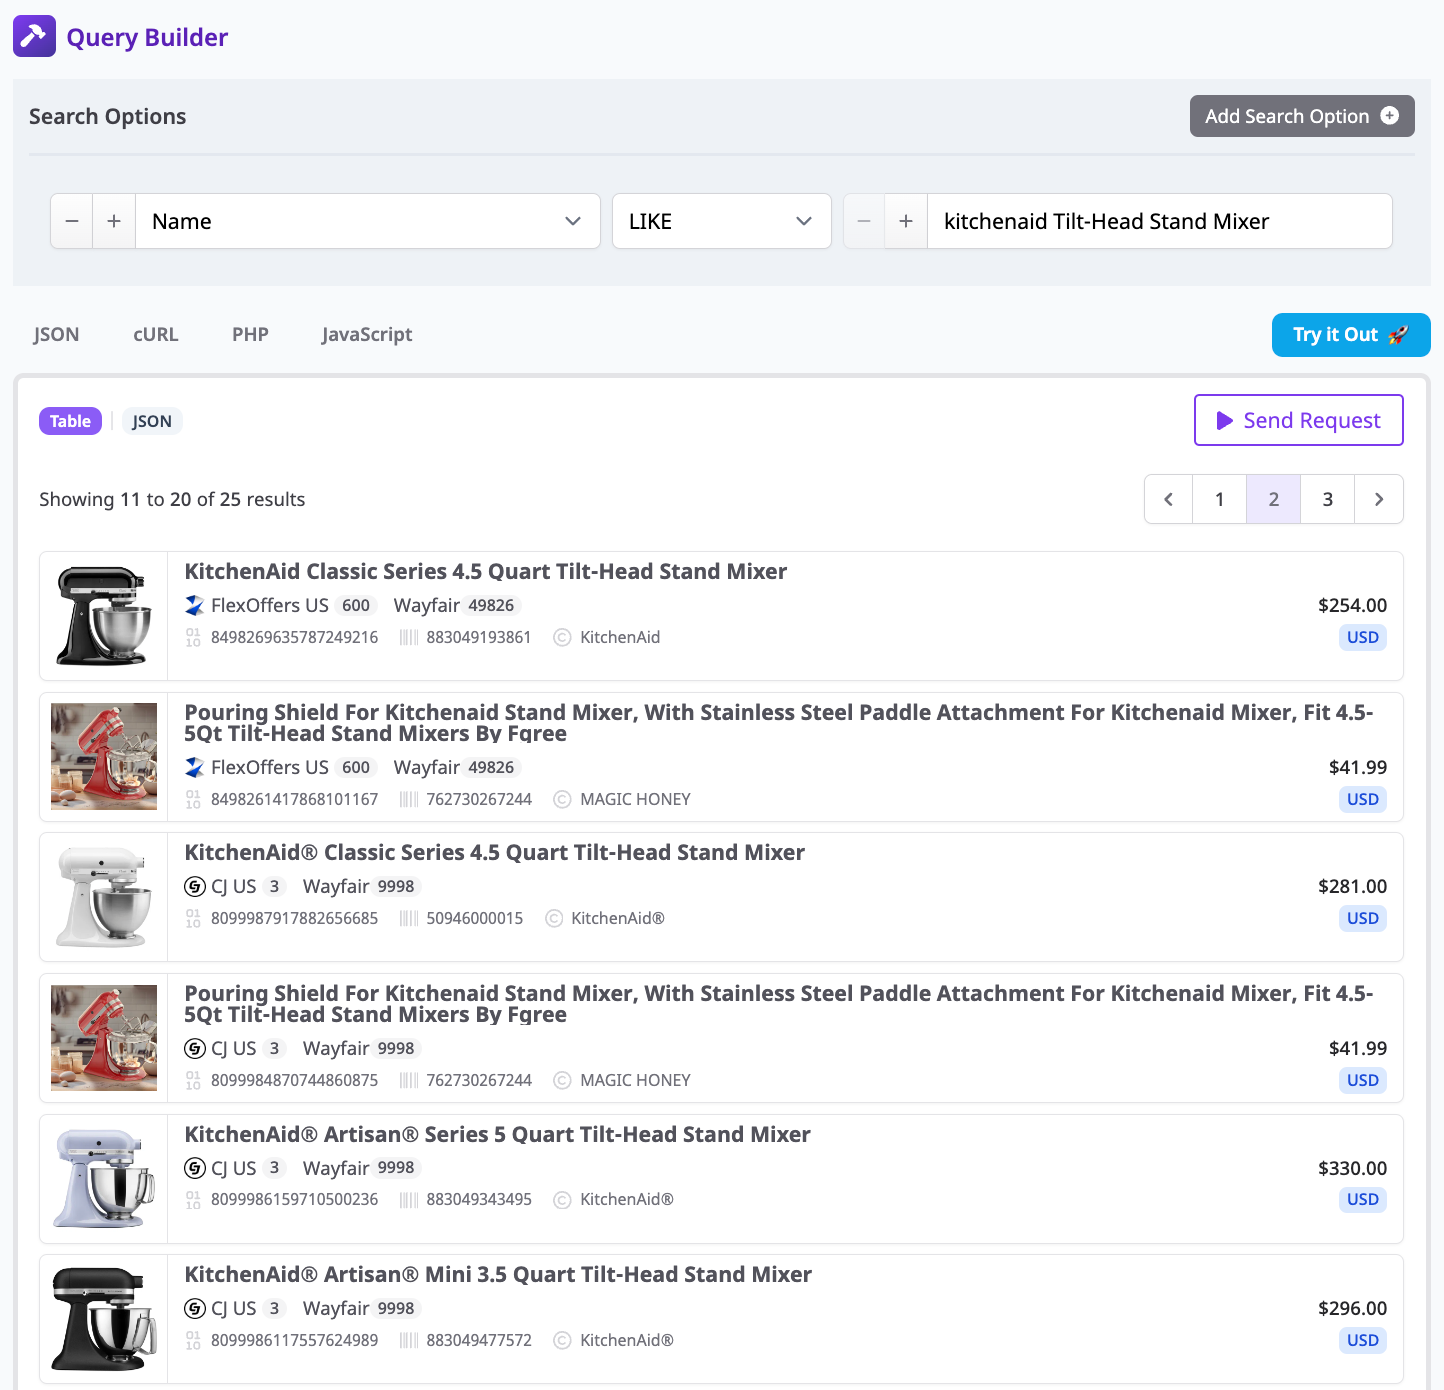
Task: Focus the kitchenaid Tilt-Head Stand Mixer input
Action: click(1159, 221)
